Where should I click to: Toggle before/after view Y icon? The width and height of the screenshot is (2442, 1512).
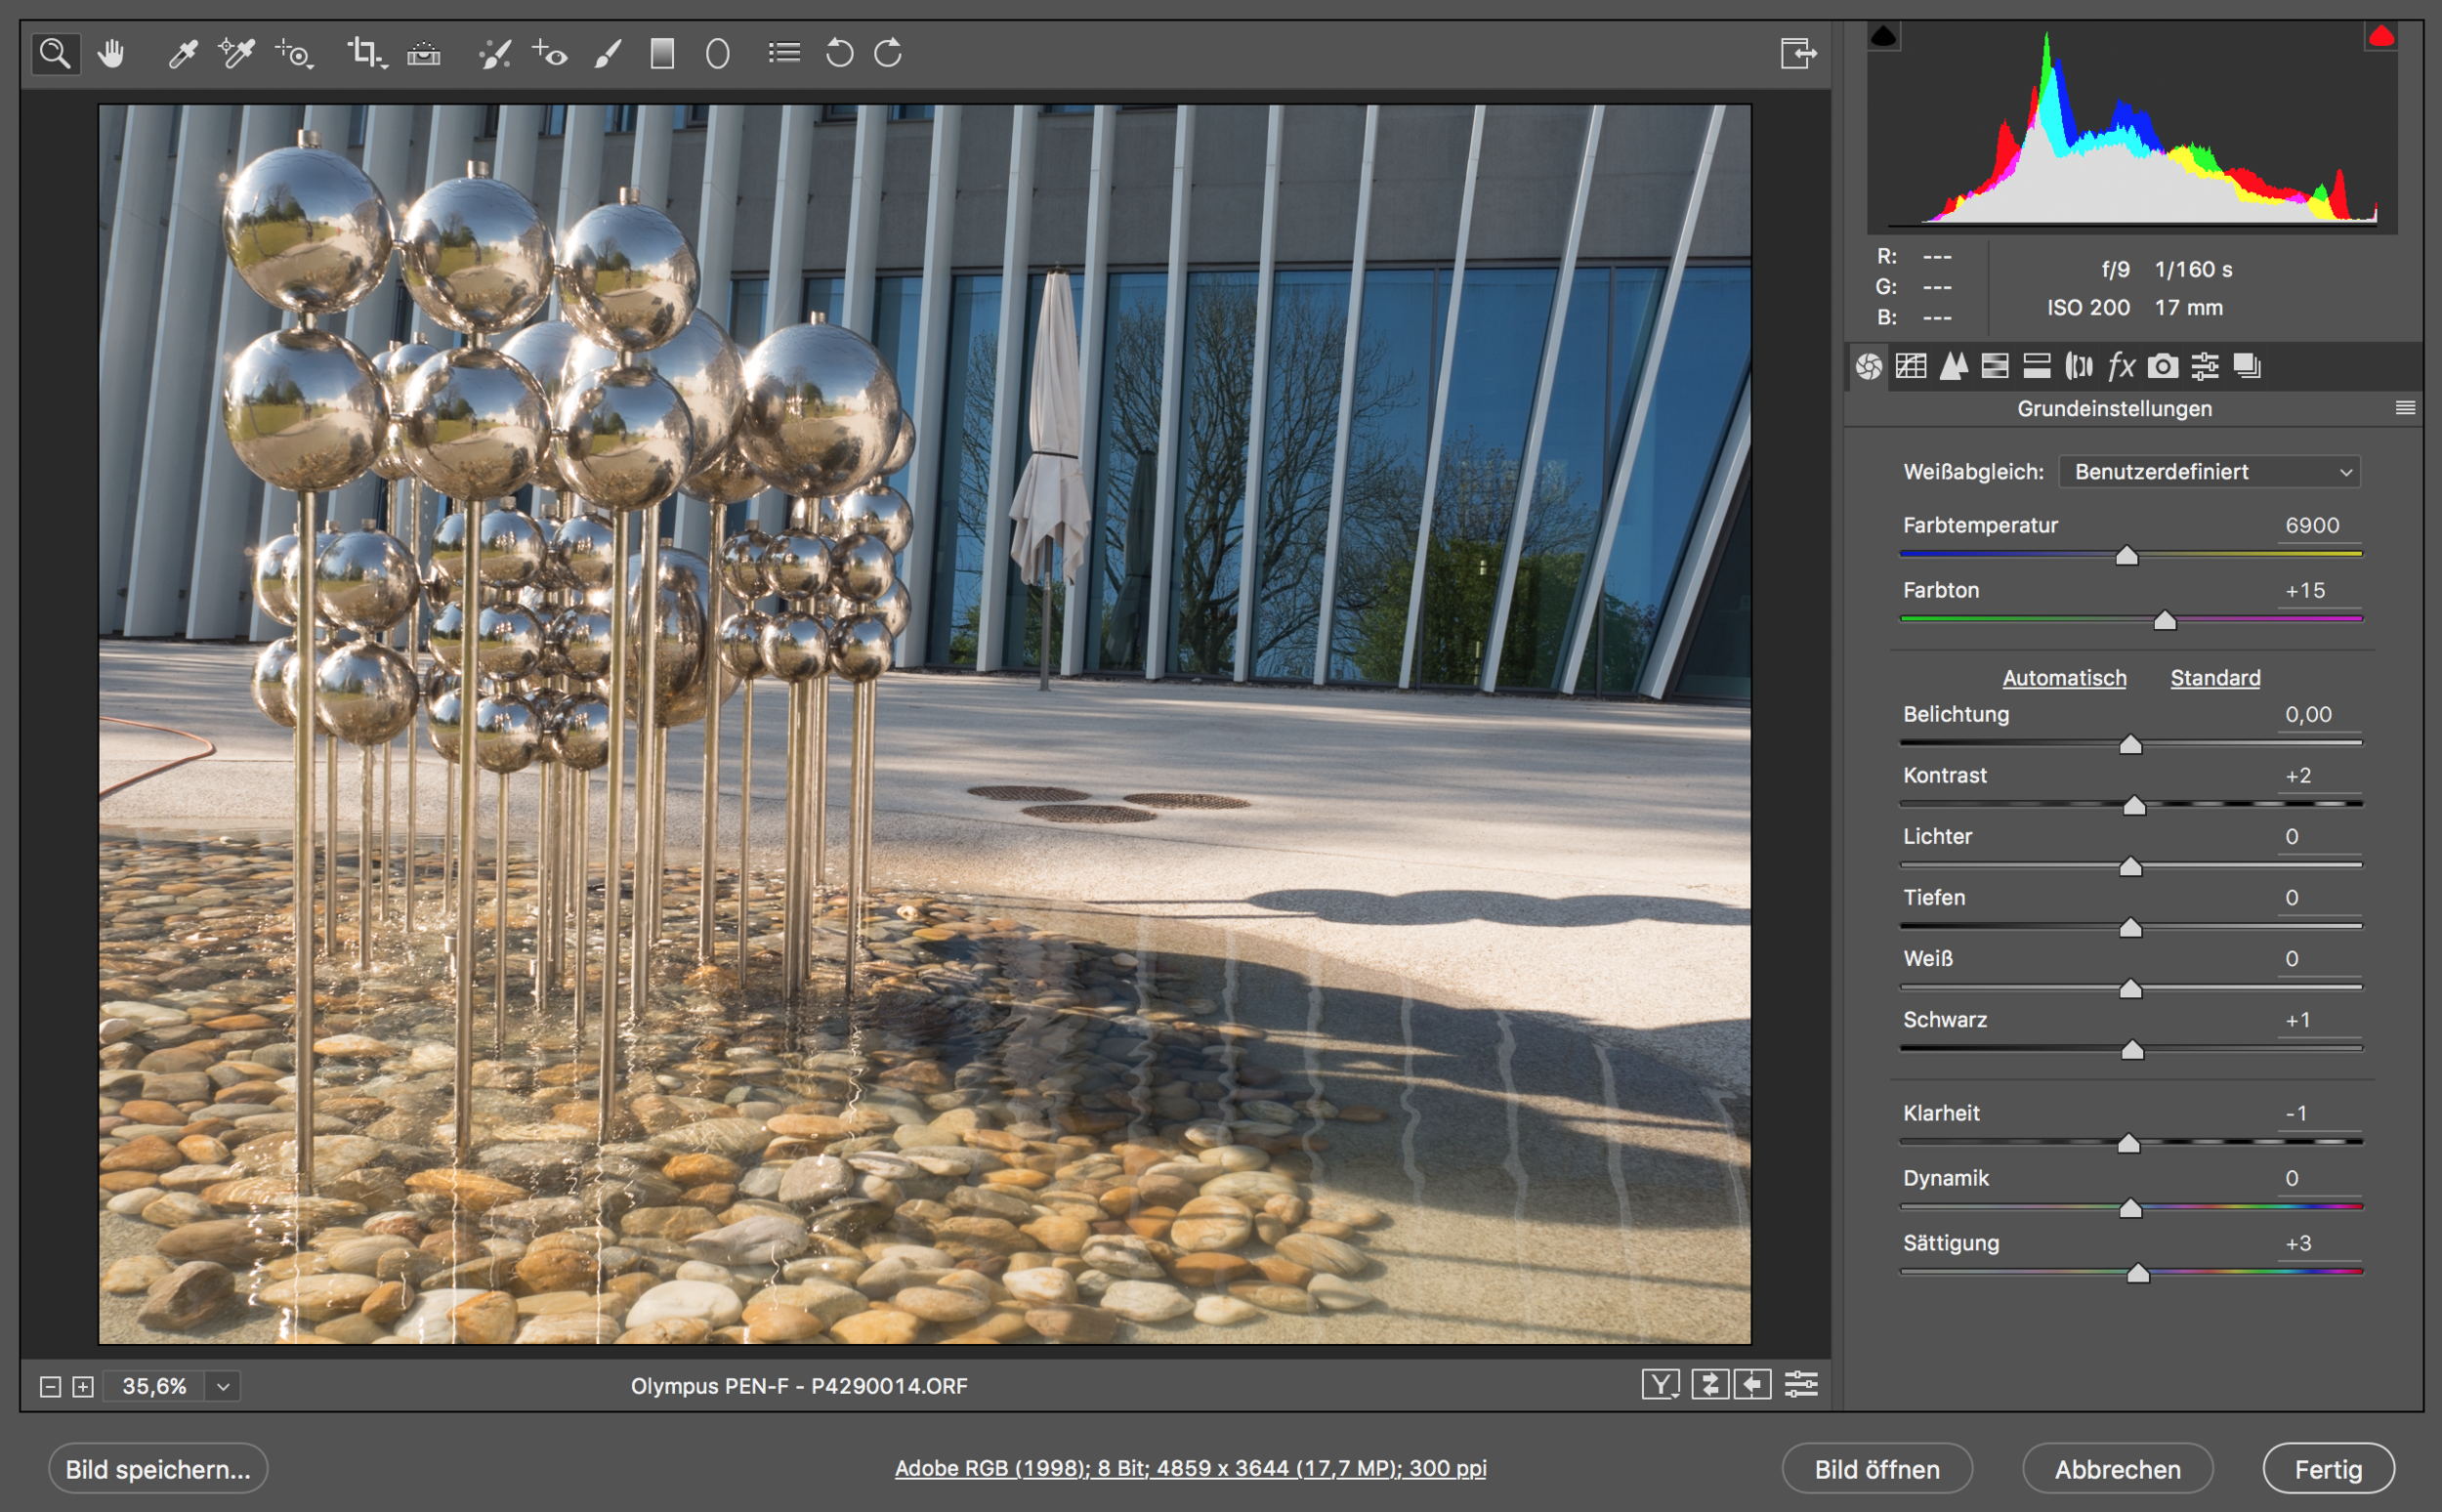1660,1385
